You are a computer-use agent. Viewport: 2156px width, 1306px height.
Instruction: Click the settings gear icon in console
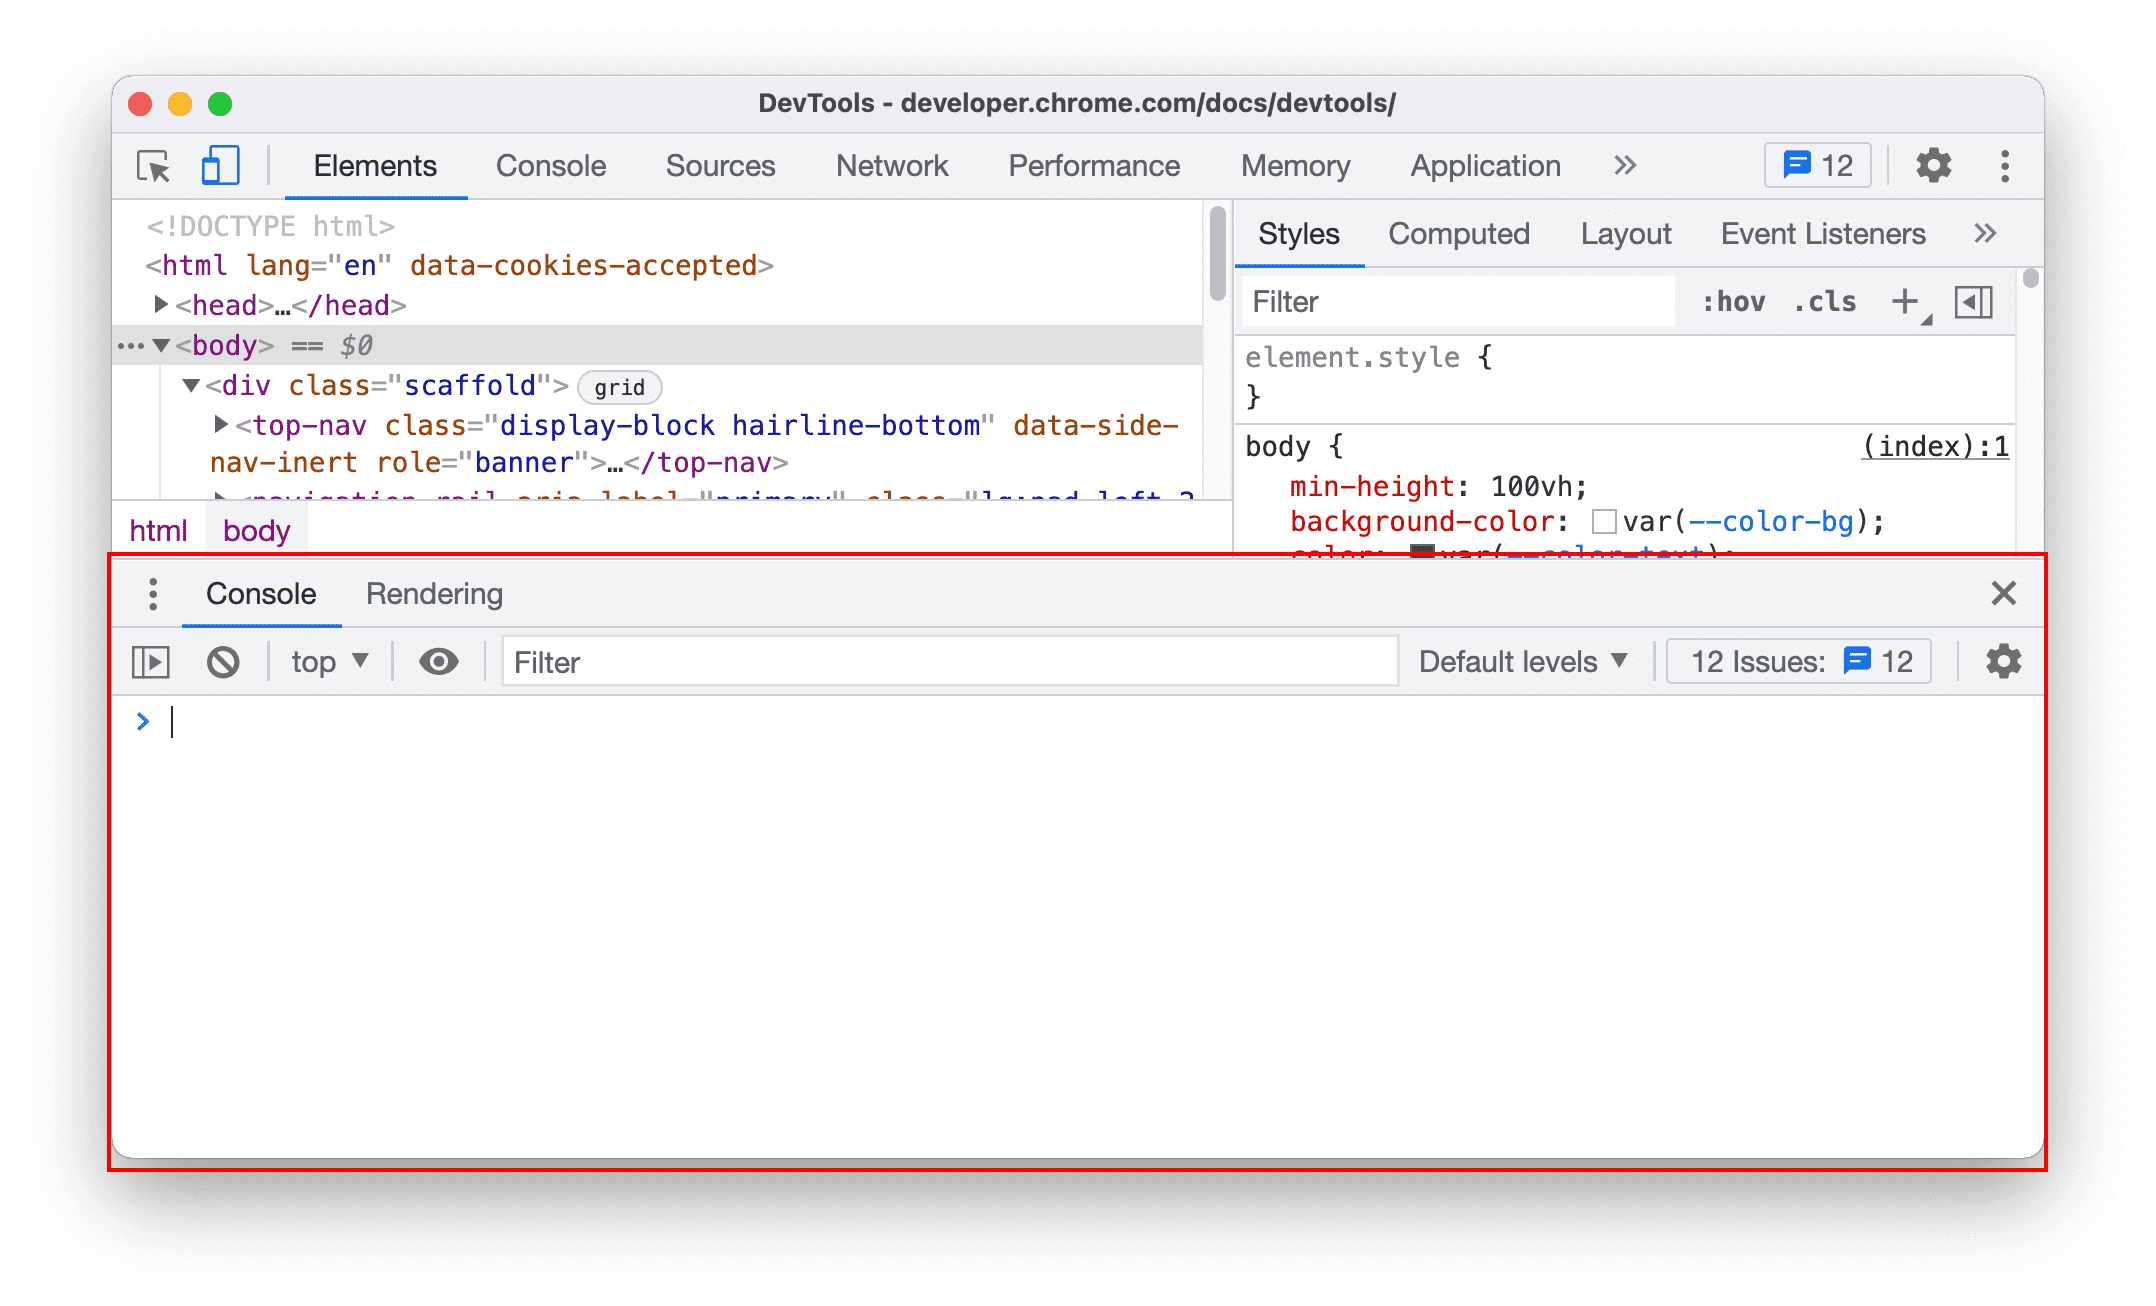tap(2002, 661)
